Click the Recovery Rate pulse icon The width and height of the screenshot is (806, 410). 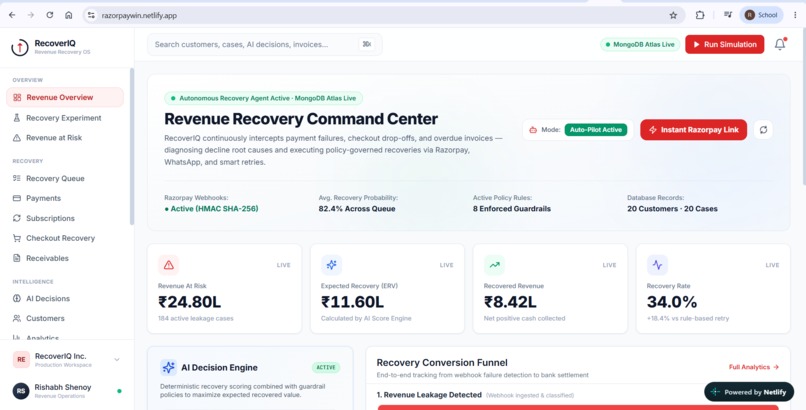point(657,265)
